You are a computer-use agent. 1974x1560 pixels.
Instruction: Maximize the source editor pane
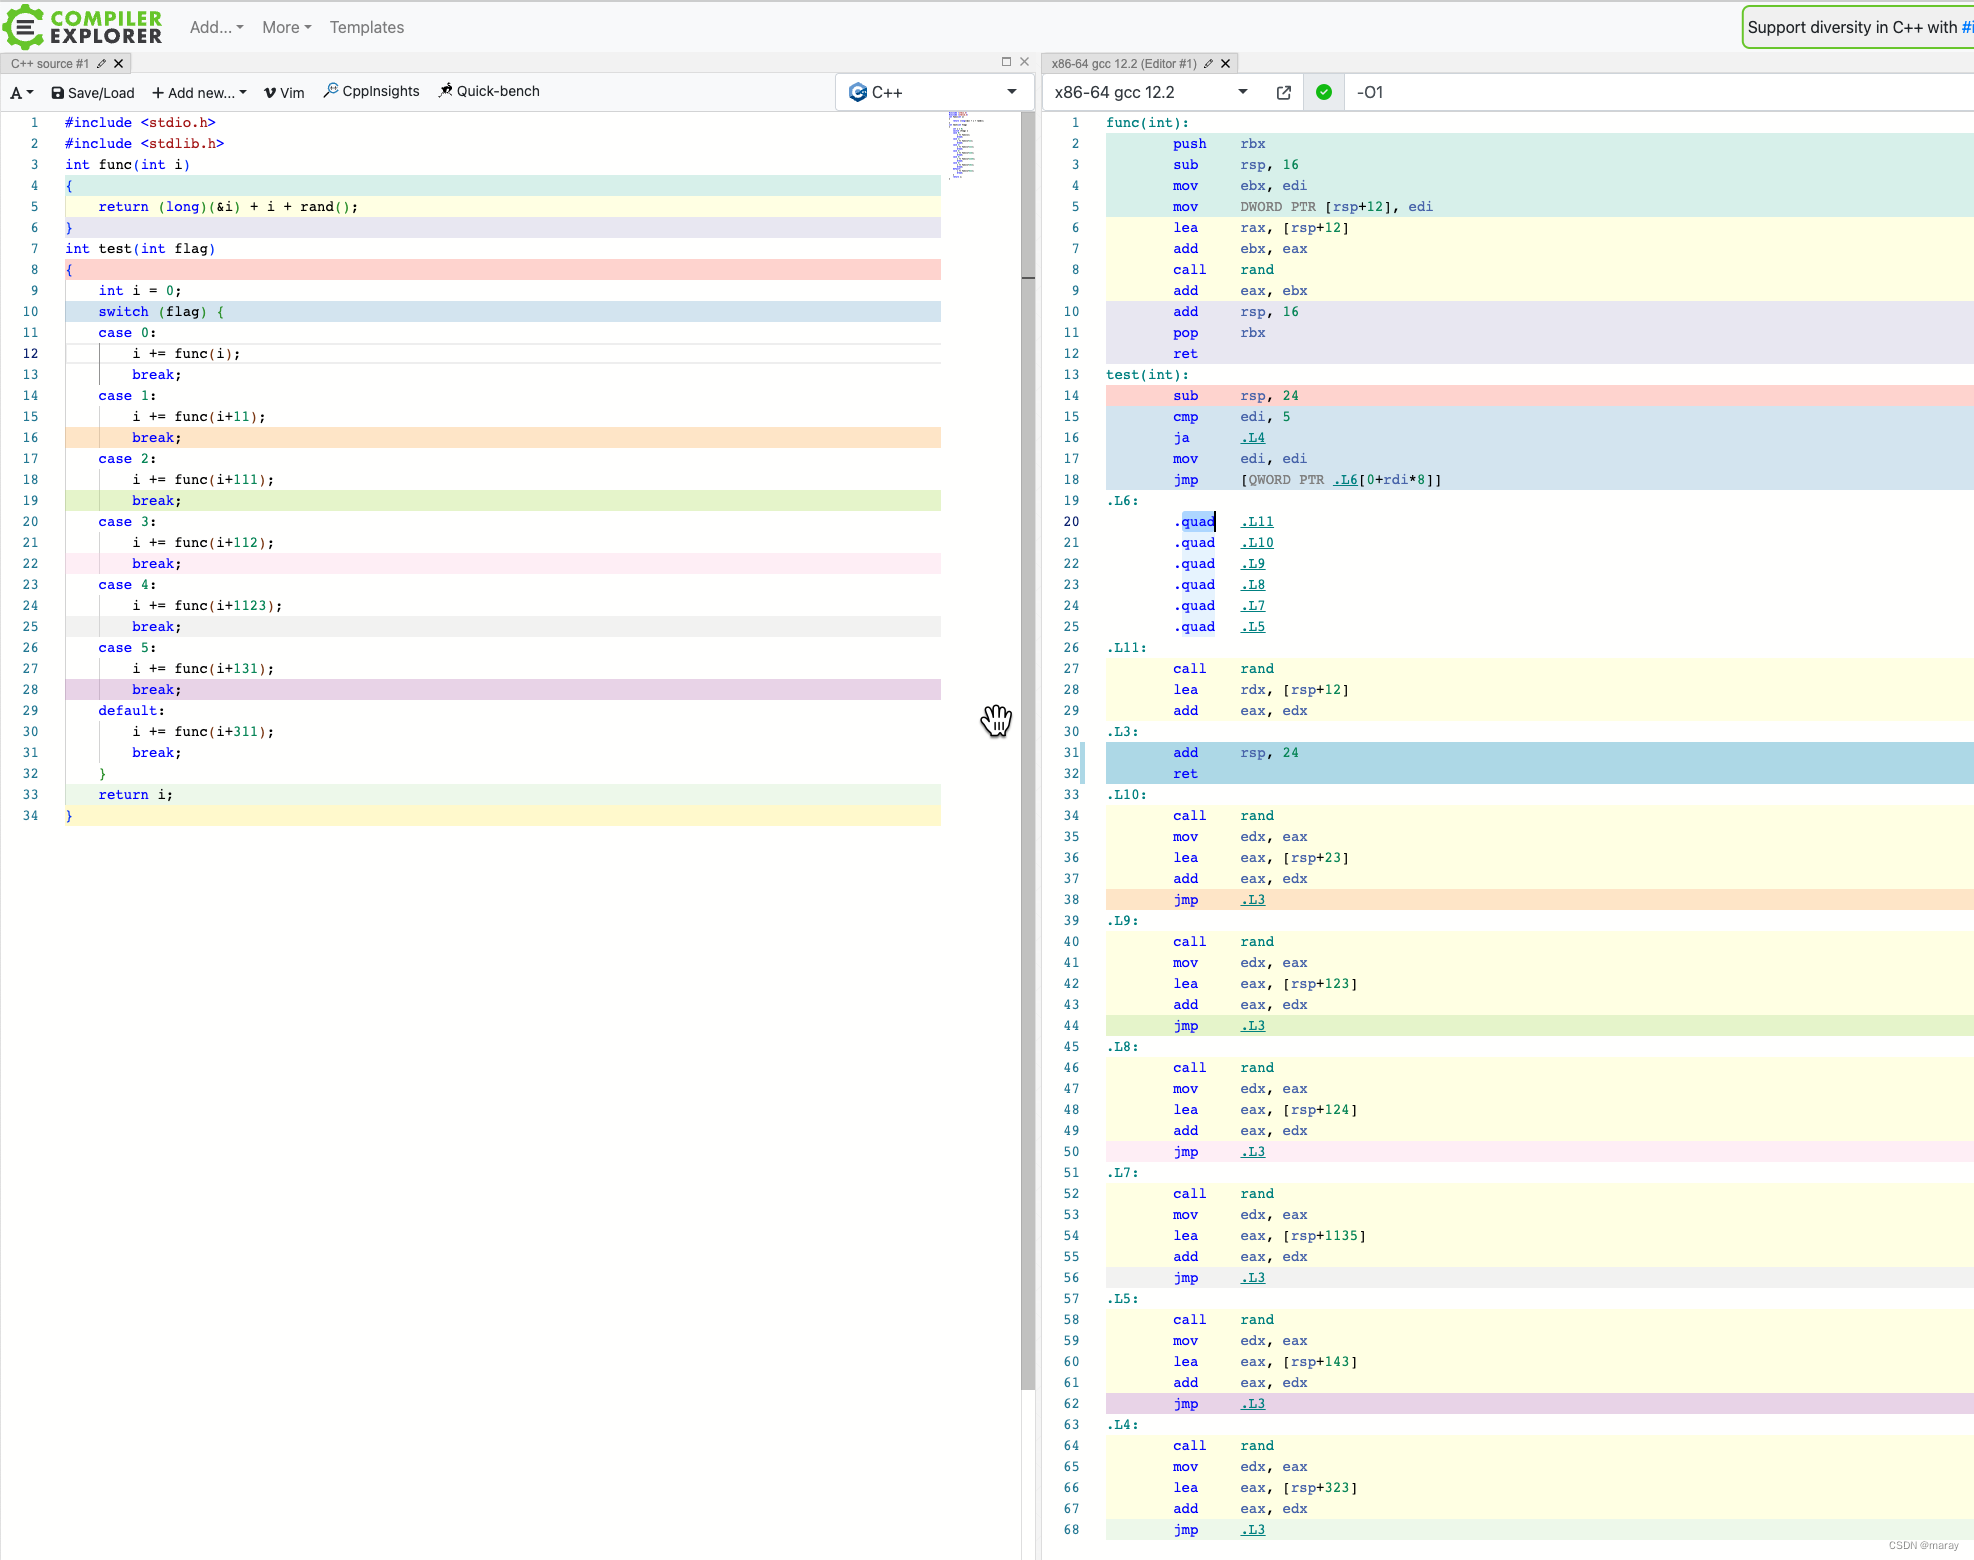[1006, 62]
